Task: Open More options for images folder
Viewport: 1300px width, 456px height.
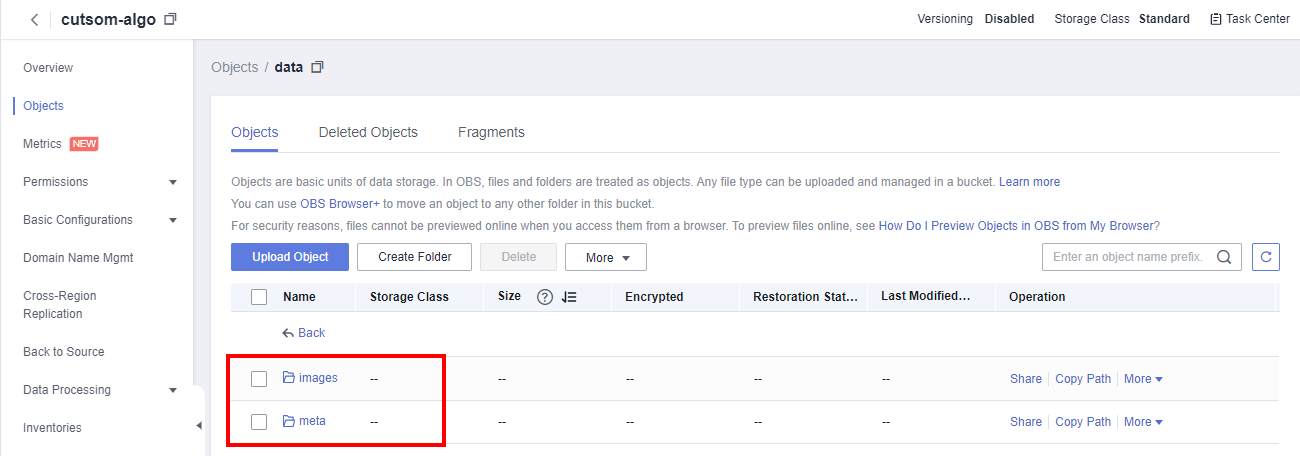Action: click(1143, 379)
